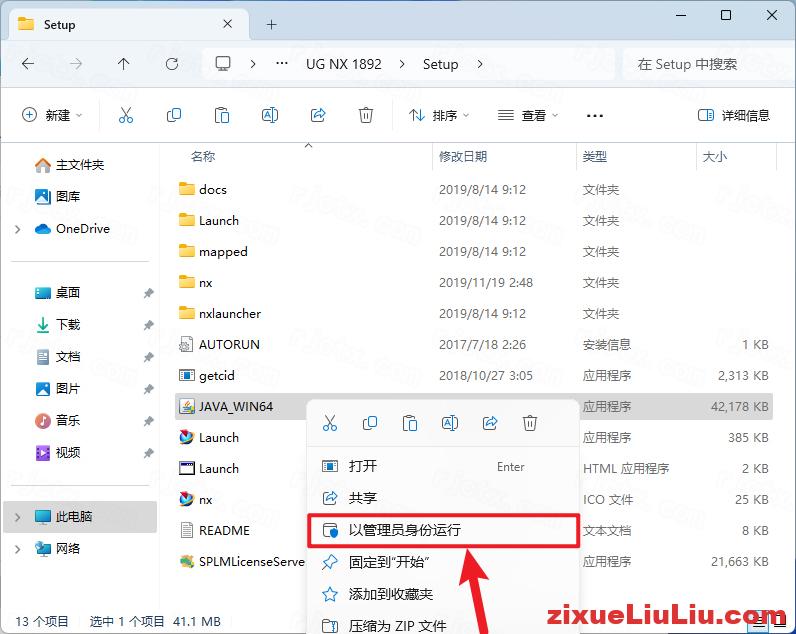Click the paste icon in the context menu
This screenshot has width=796, height=634.
tap(410, 422)
